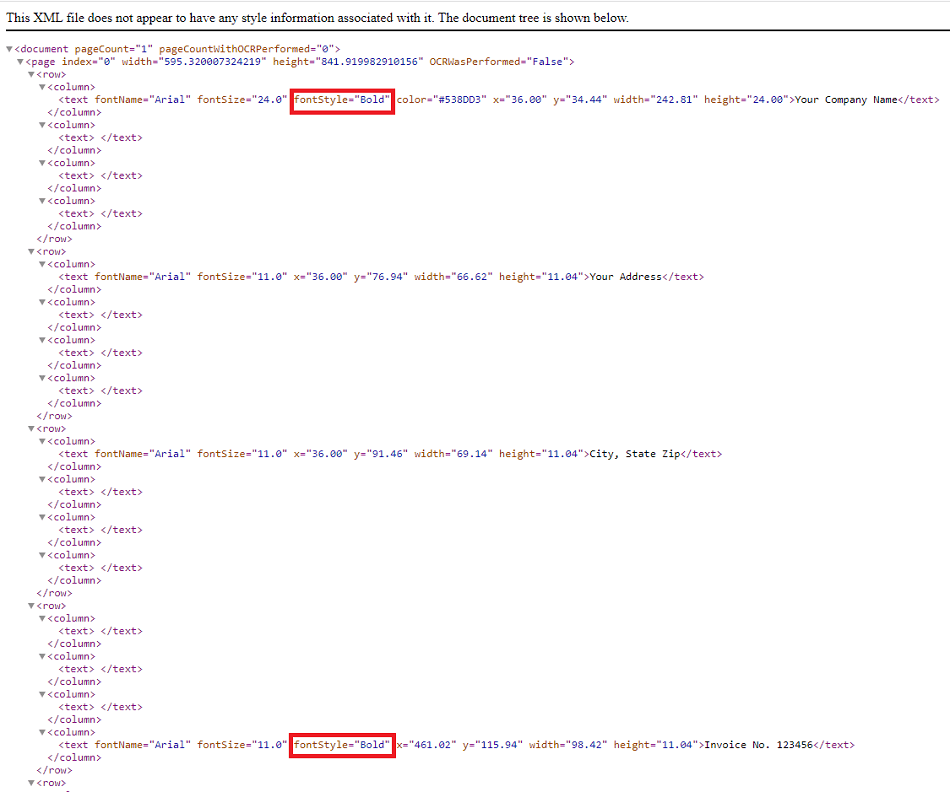Collapse the last row at the bottom
950x792 pixels.
(31, 783)
